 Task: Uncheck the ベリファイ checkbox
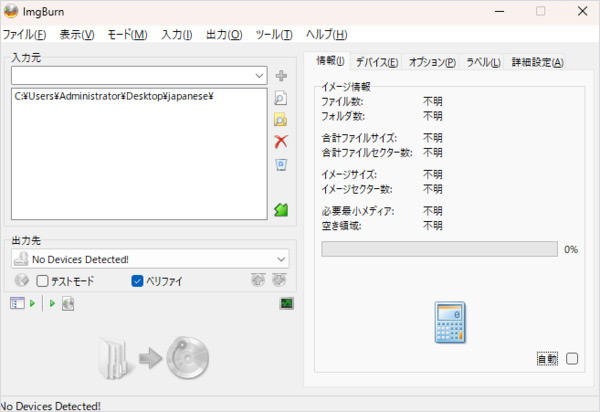click(x=137, y=281)
